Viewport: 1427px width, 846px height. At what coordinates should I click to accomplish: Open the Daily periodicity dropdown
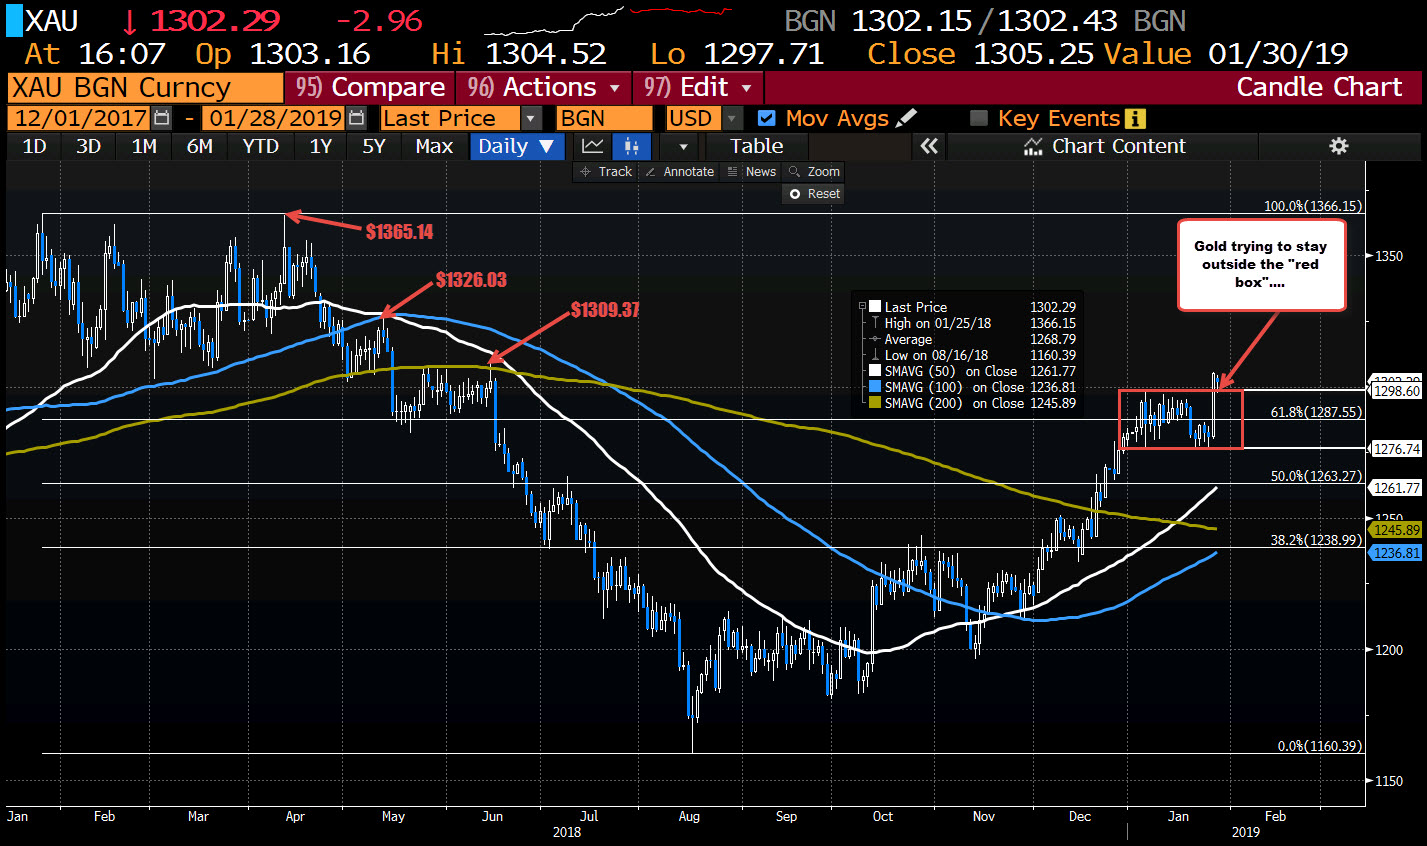pyautogui.click(x=517, y=146)
